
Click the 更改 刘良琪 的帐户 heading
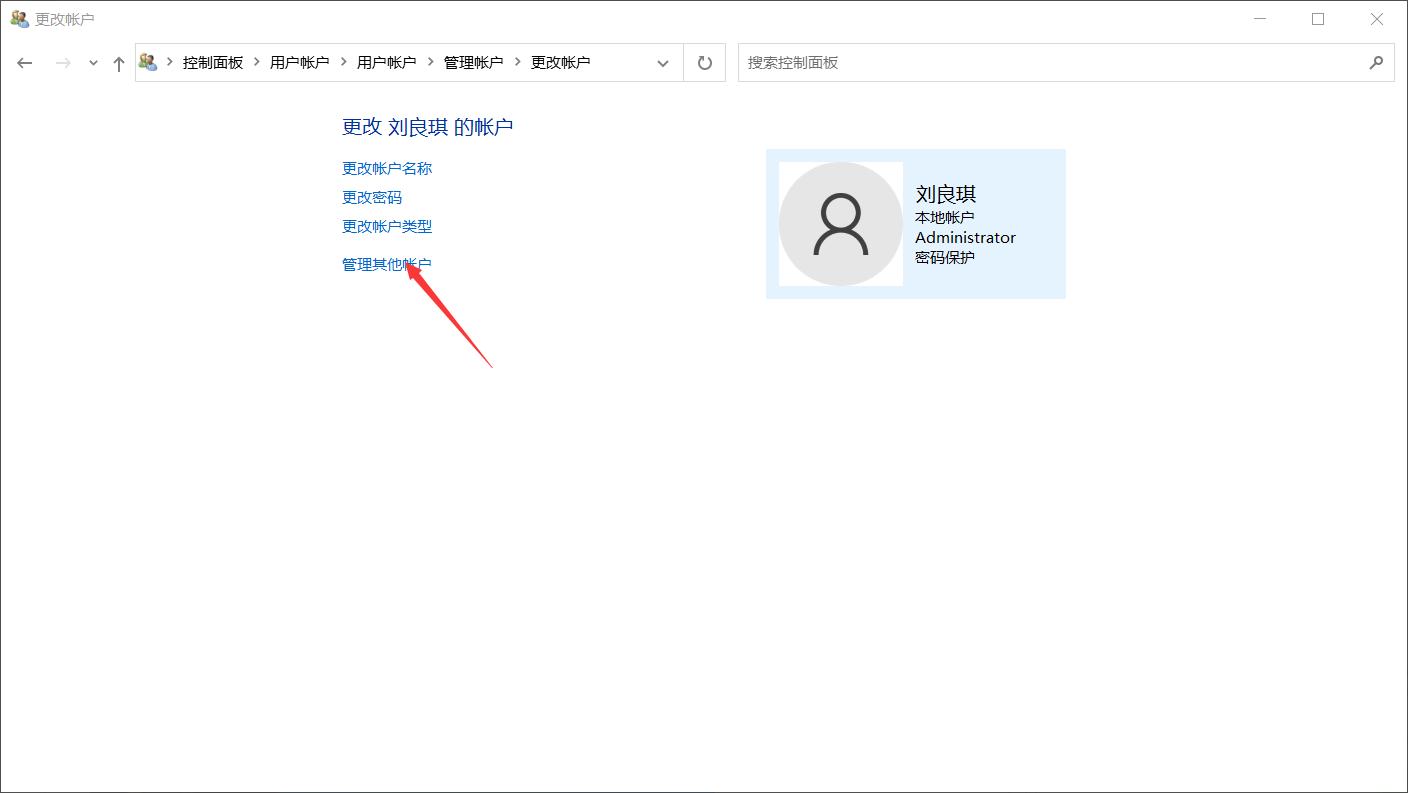(x=428, y=127)
